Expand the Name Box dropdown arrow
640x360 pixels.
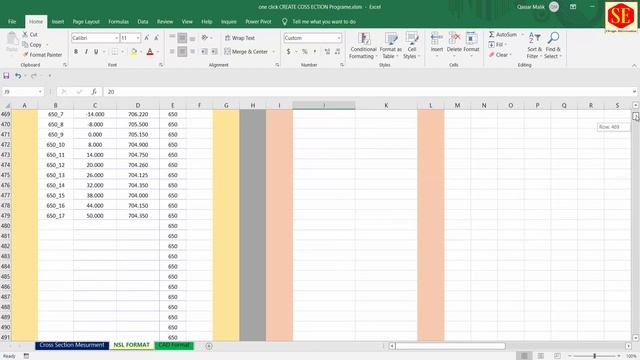[x=40, y=92]
